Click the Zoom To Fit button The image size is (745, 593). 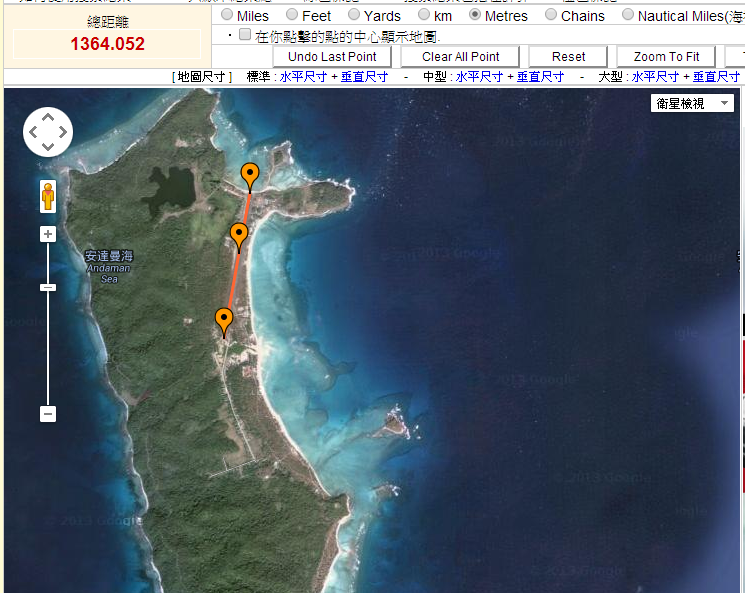click(666, 57)
